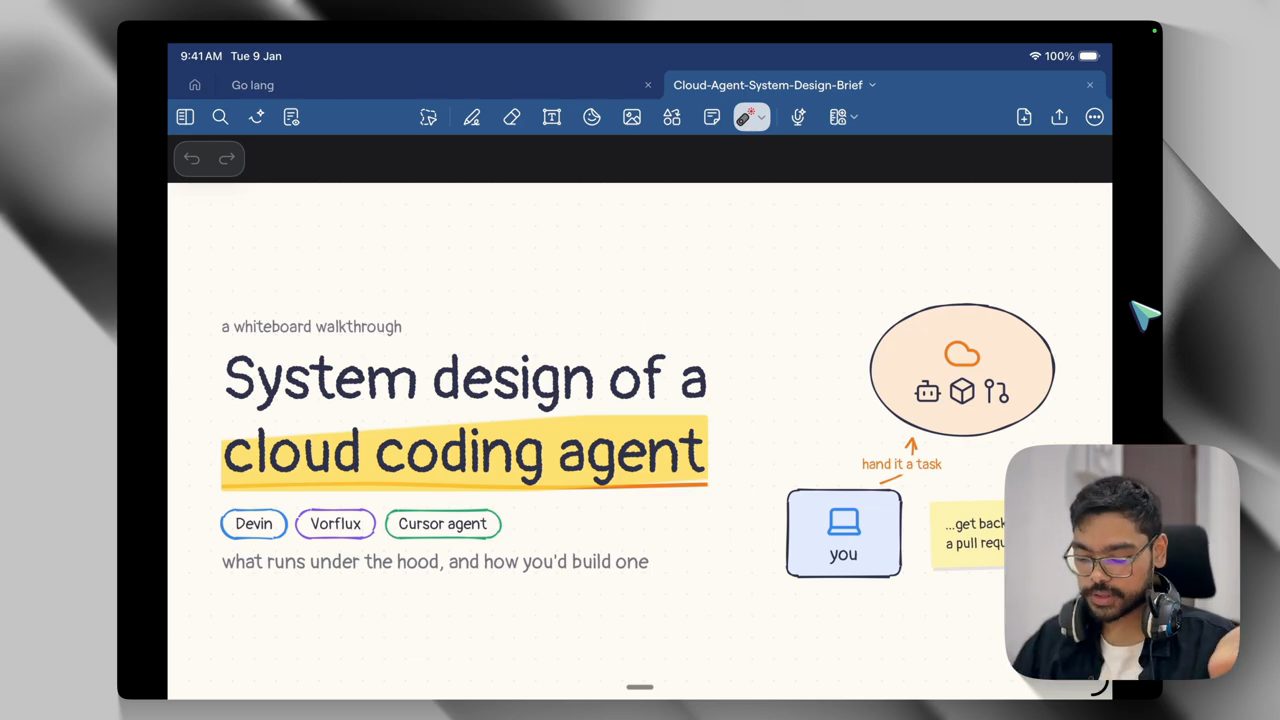Expand the extra tools dropdown after the microphone
Viewport: 1280px width, 720px height.
coord(853,118)
